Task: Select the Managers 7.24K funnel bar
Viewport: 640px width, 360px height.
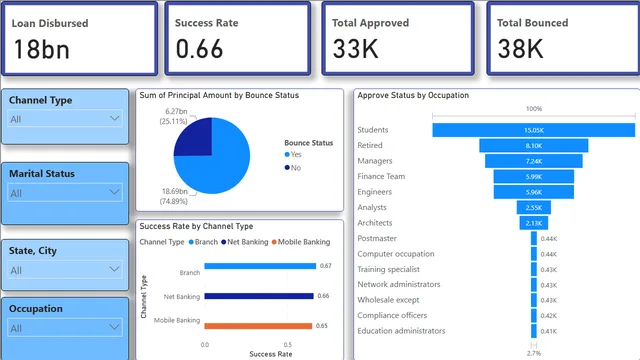Action: point(533,161)
